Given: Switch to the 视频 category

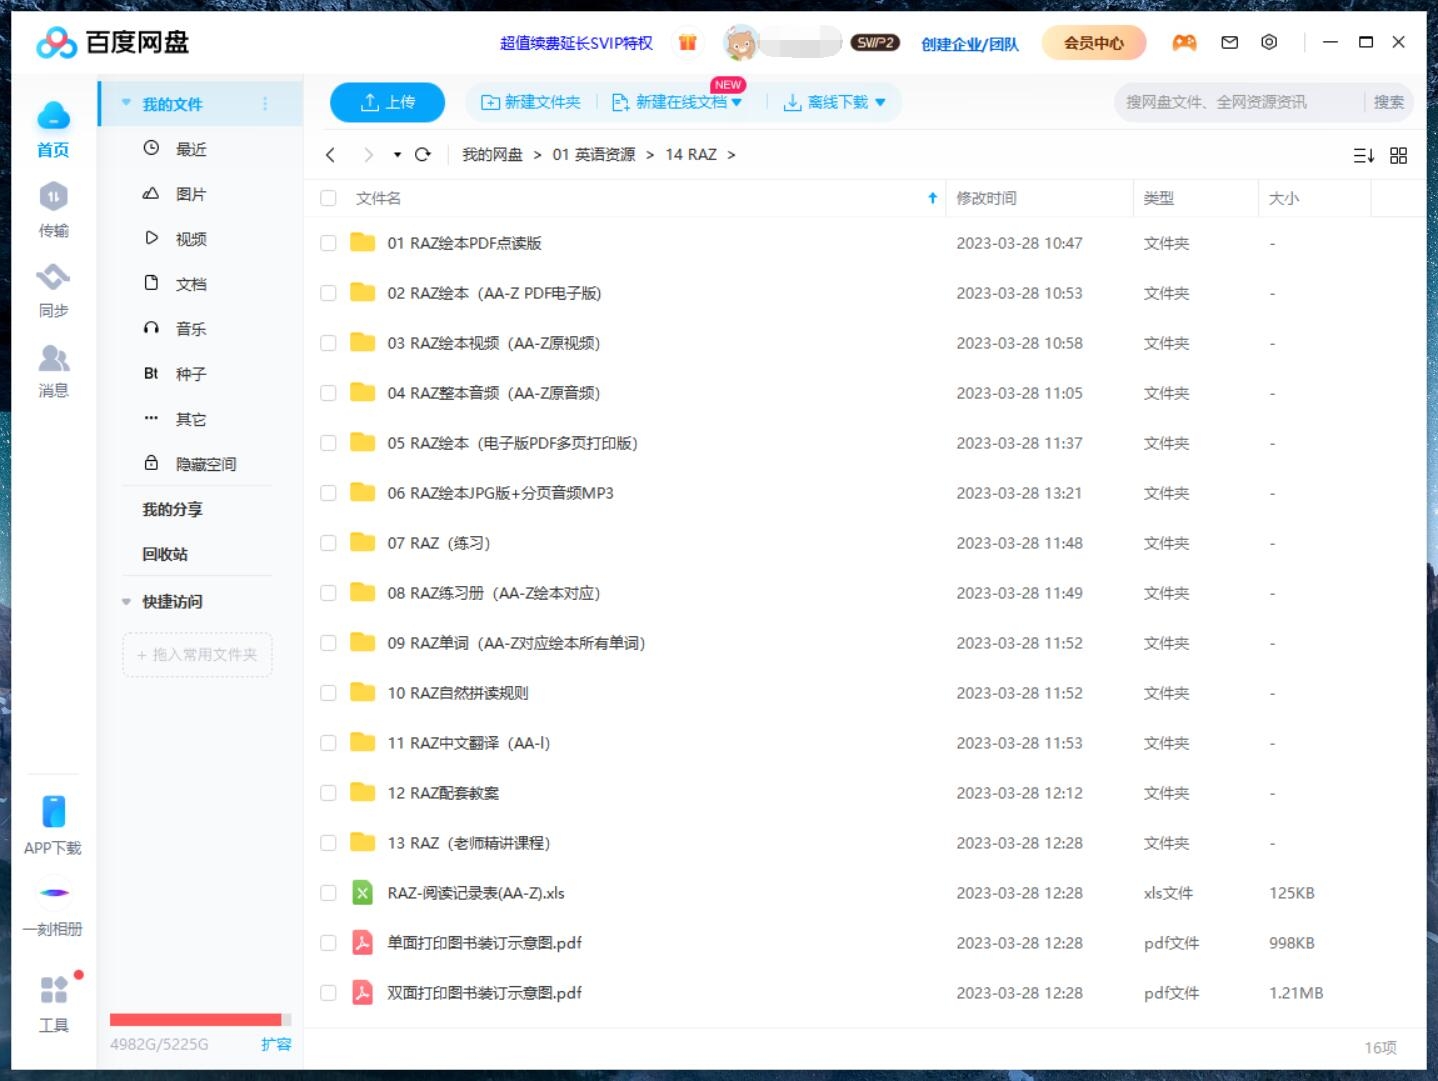Looking at the screenshot, I should click(190, 238).
